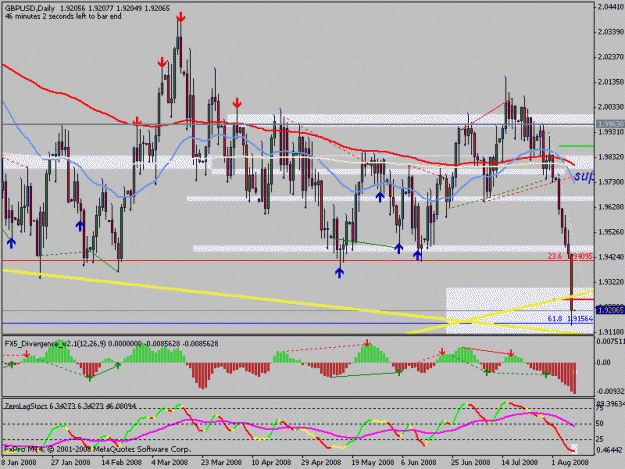The width and height of the screenshot is (625, 469).
Task: Click the 23 Mar 2008 date label
Action: pyautogui.click(x=221, y=462)
